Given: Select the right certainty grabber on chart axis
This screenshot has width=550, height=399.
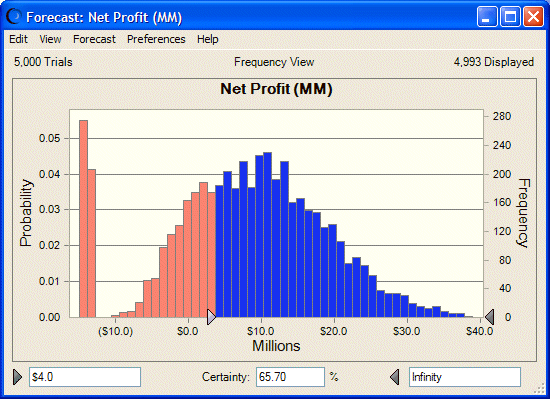Looking at the screenshot, I should [489, 317].
